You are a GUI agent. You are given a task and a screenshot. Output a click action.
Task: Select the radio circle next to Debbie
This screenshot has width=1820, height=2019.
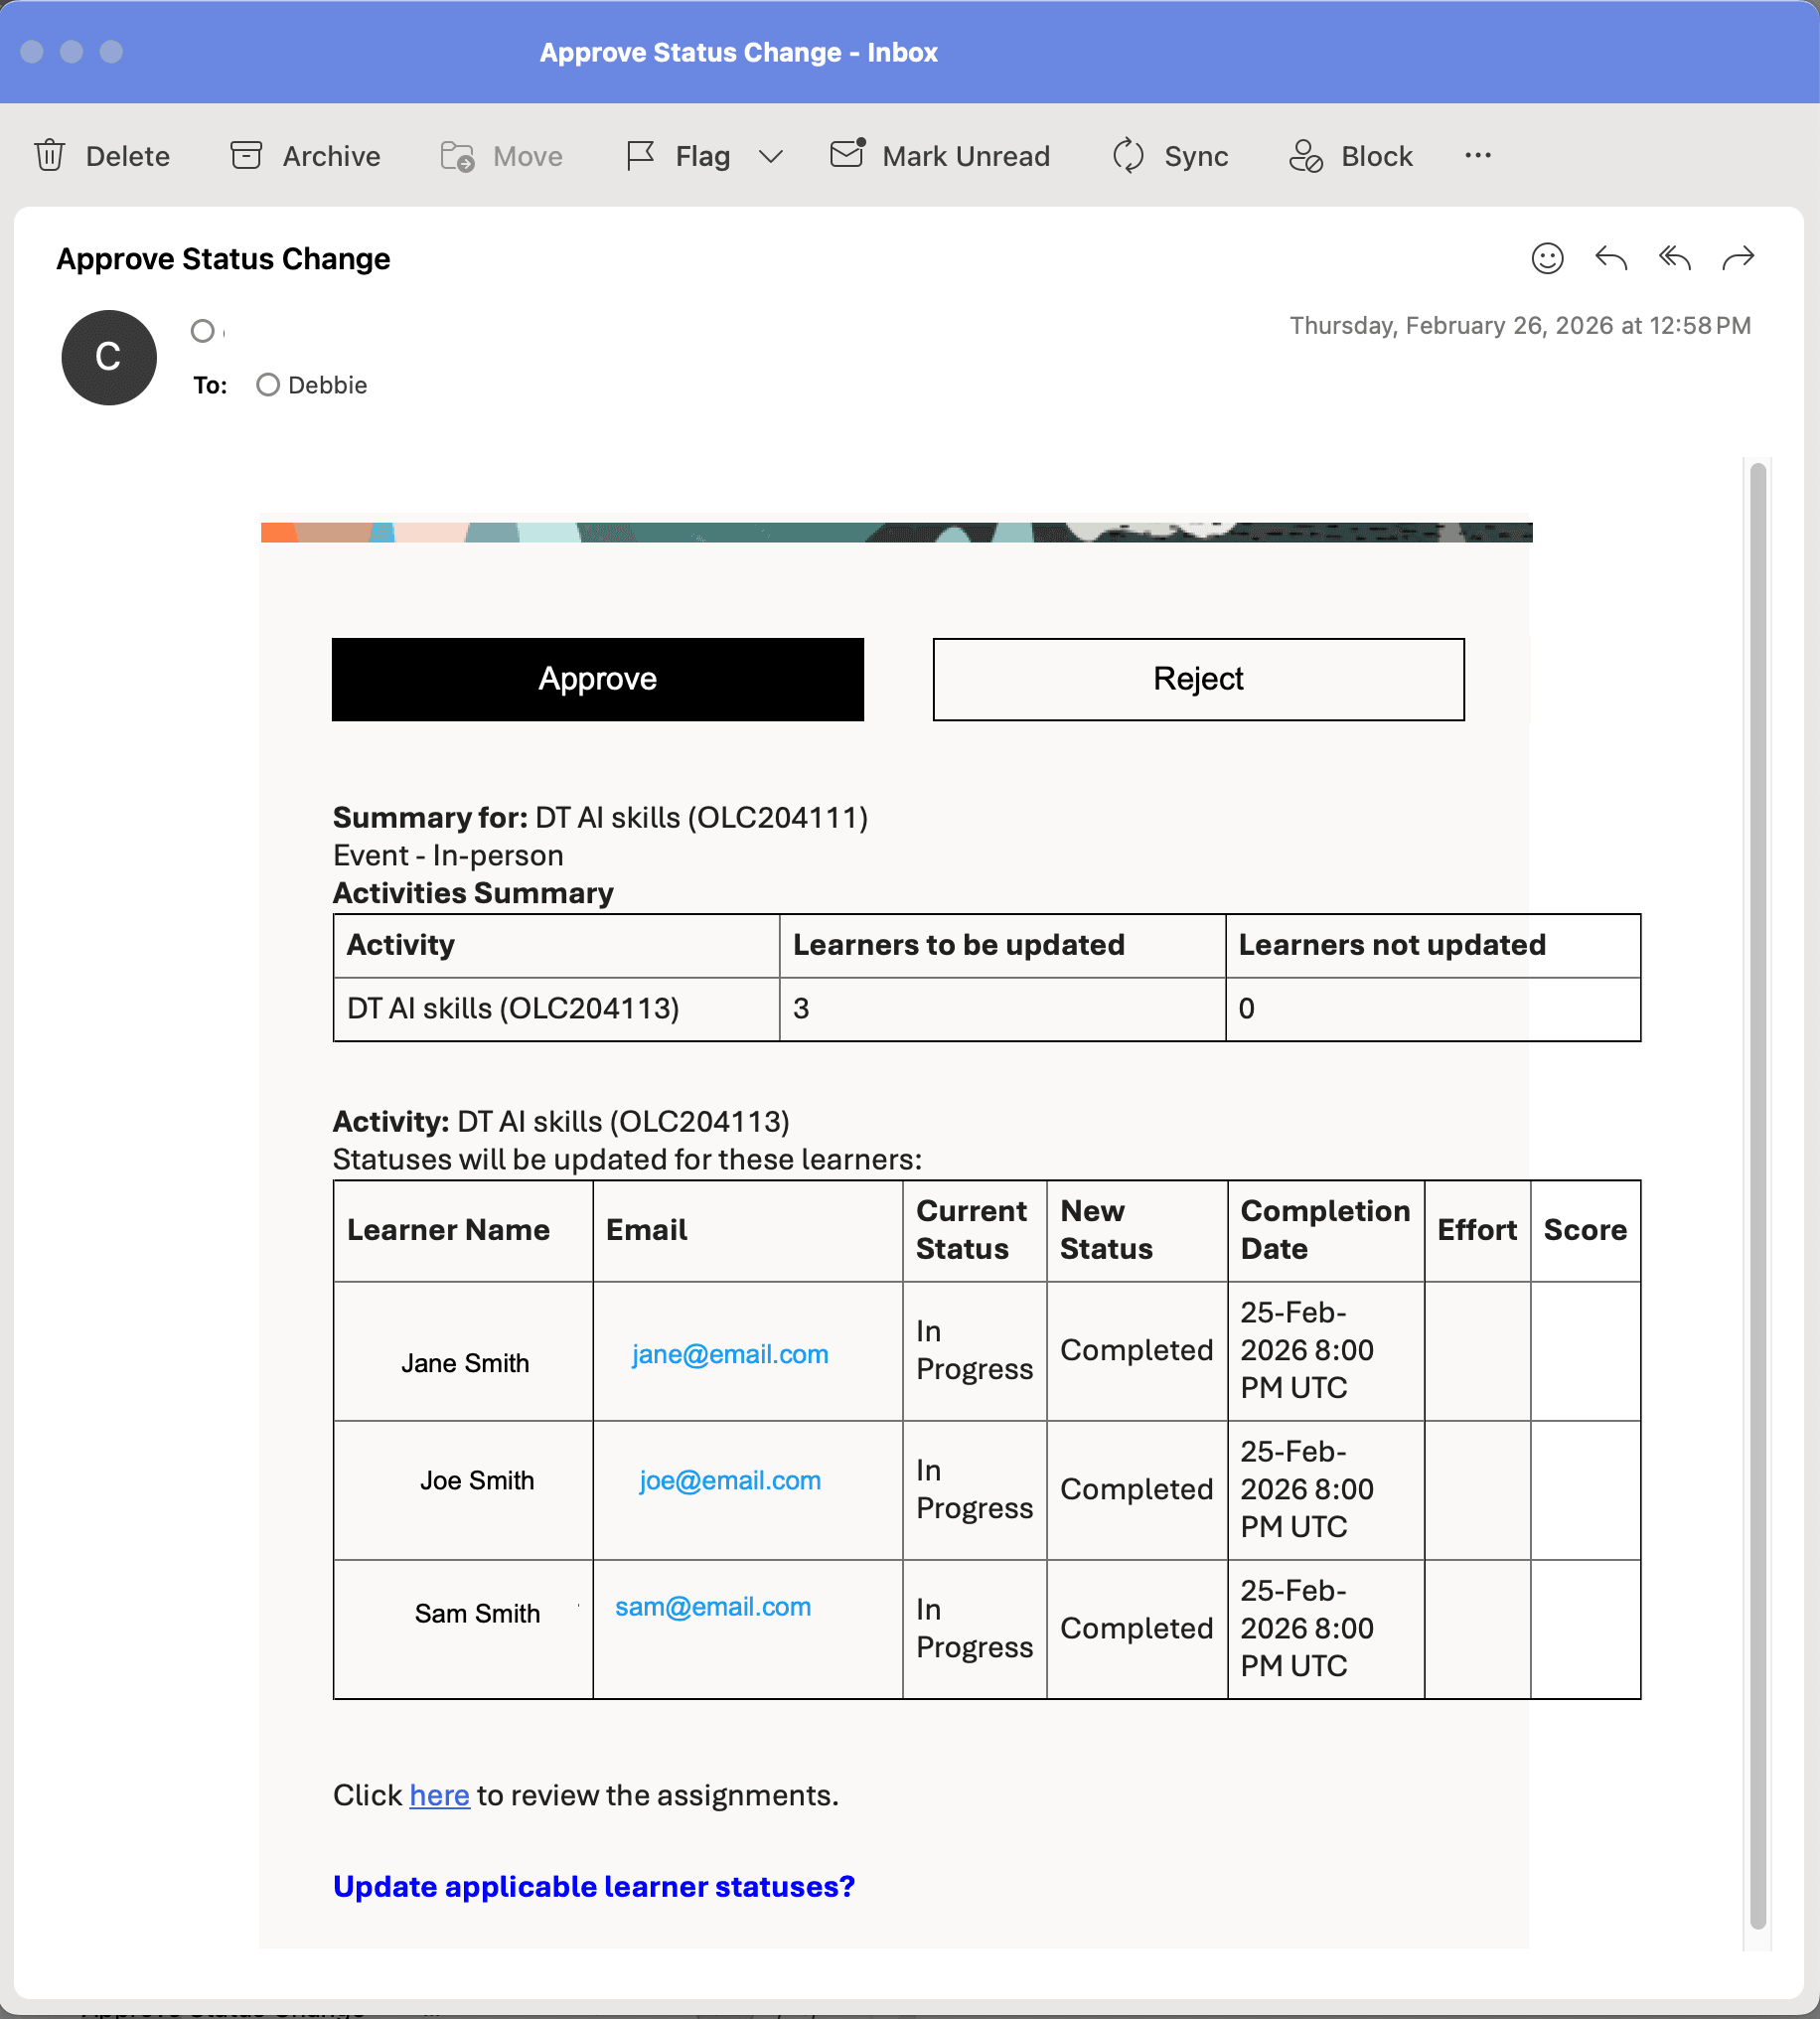pos(267,384)
